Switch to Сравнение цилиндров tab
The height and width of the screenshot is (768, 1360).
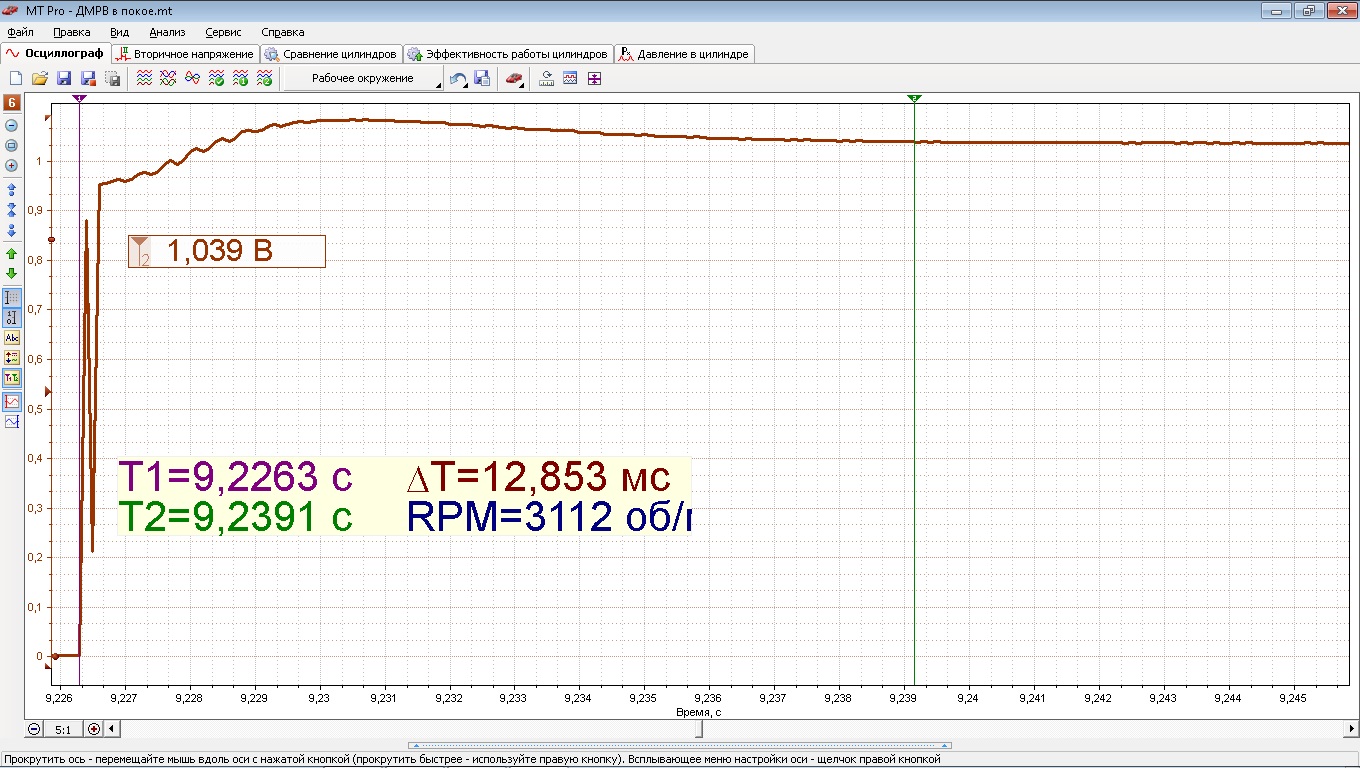click(330, 54)
